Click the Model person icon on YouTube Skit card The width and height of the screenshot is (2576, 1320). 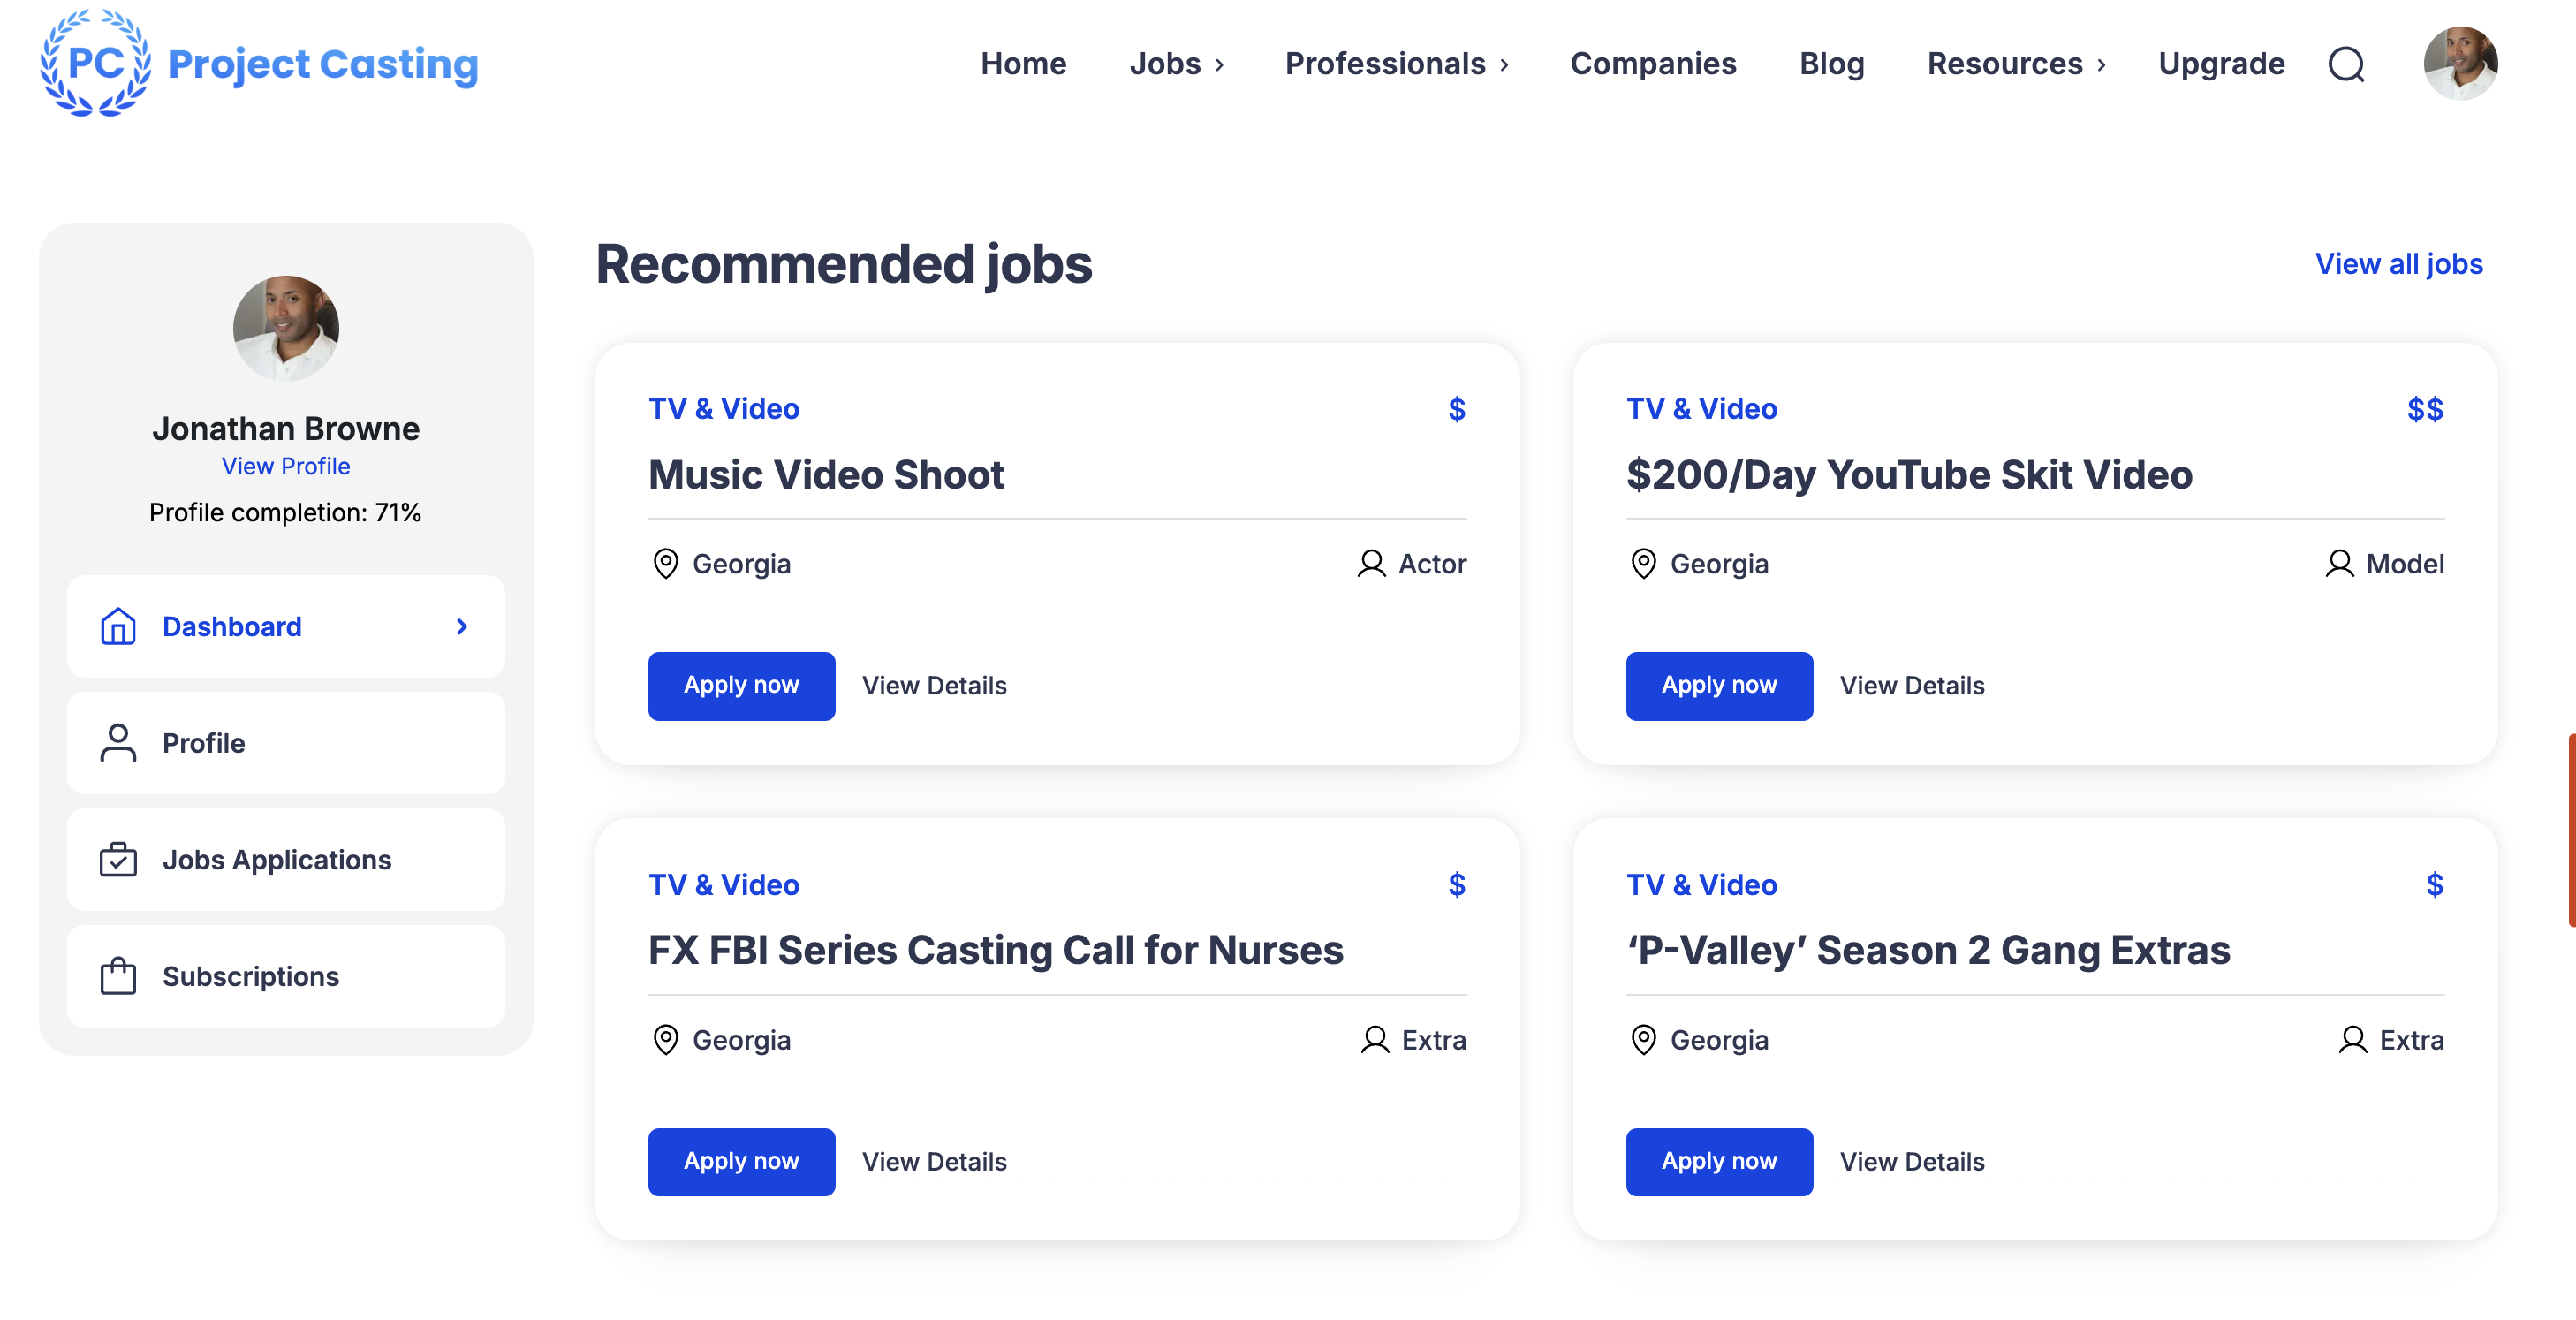2338,564
